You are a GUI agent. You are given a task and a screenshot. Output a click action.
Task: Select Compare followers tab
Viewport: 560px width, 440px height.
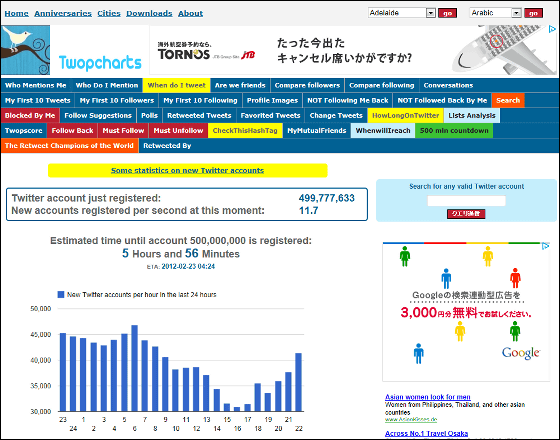(307, 85)
